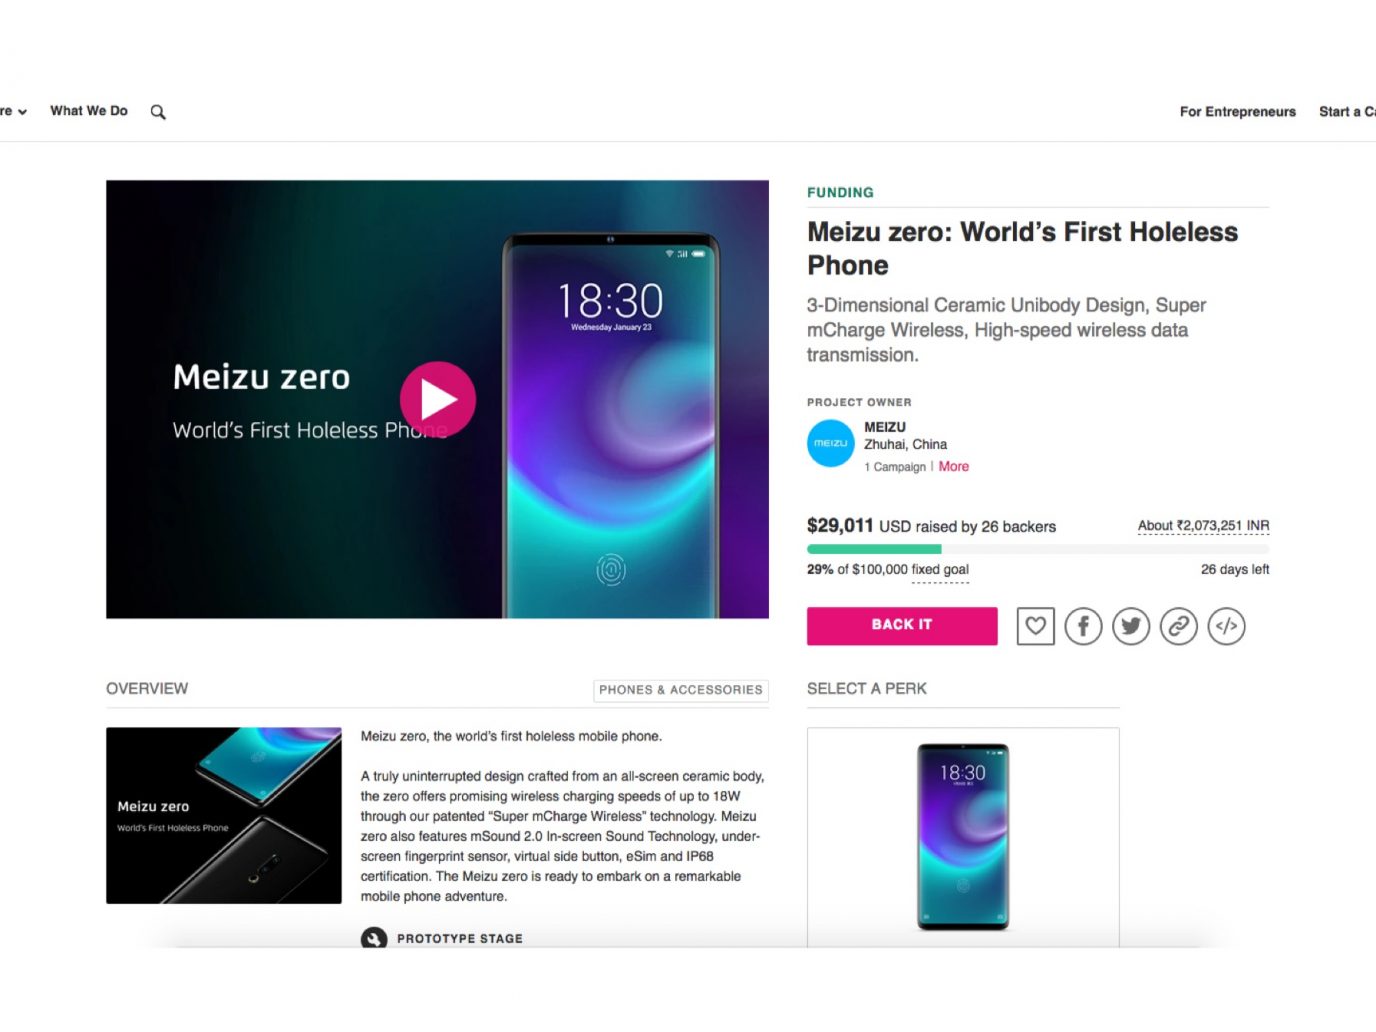The width and height of the screenshot is (1376, 1032).
Task: Click the Phones & Accessories category tag
Action: [680, 690]
